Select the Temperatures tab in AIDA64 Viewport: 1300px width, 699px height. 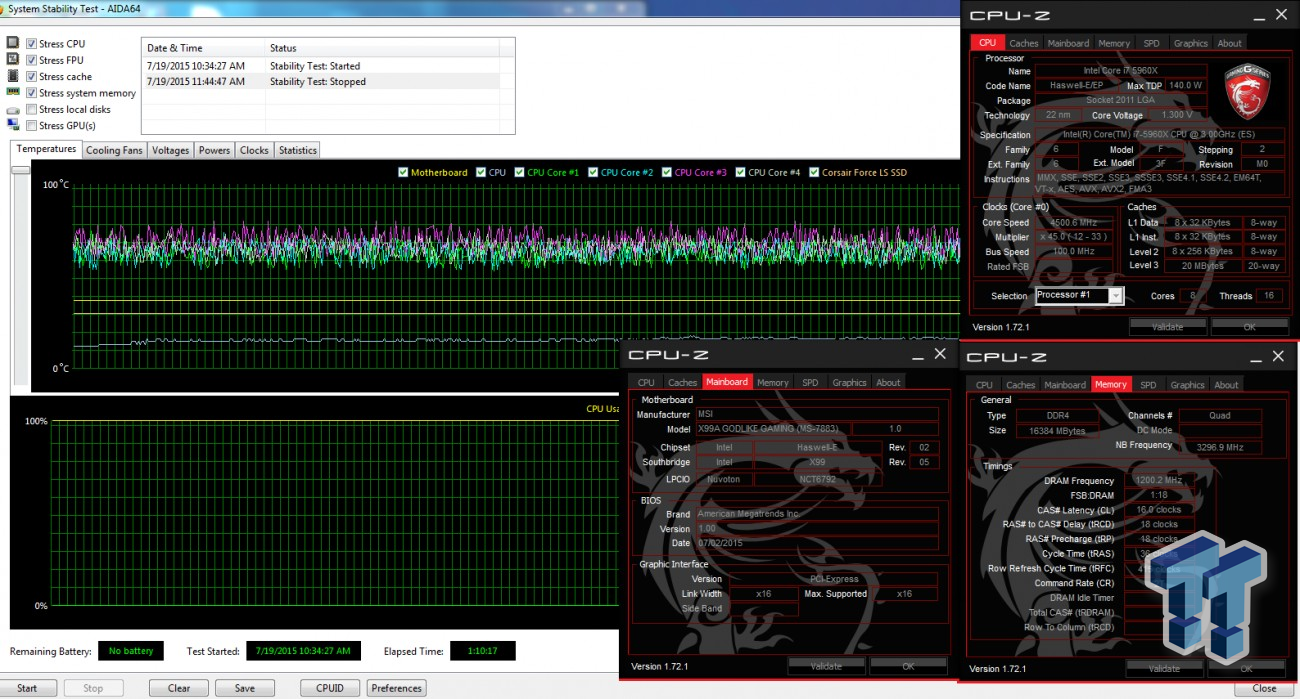point(47,149)
